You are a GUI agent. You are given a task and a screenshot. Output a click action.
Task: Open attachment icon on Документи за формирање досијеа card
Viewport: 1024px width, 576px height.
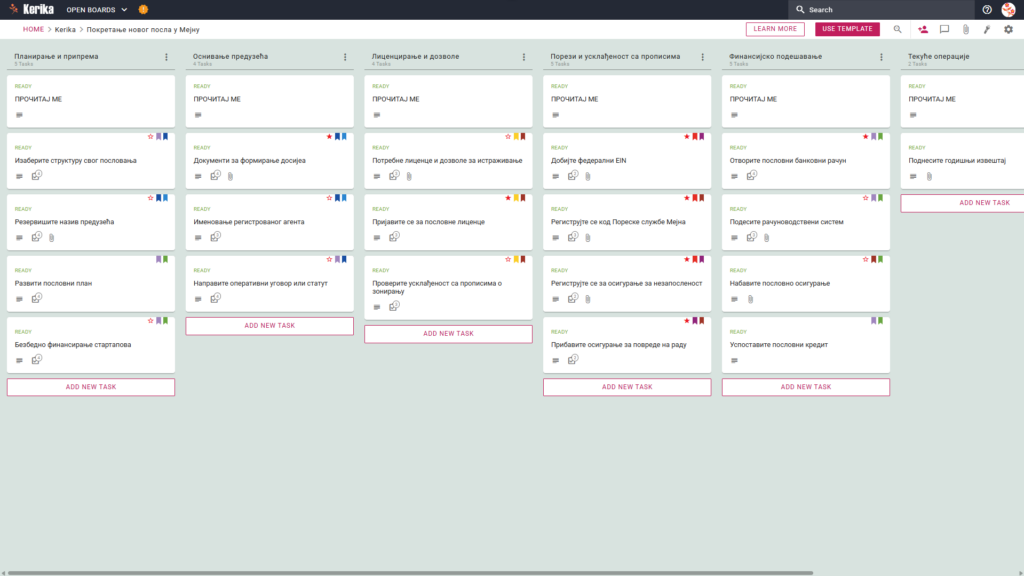(231, 176)
